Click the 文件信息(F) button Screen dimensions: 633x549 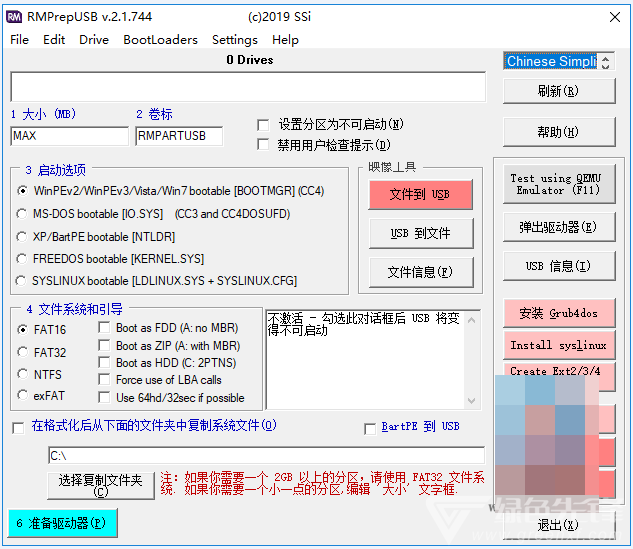tap(420, 272)
